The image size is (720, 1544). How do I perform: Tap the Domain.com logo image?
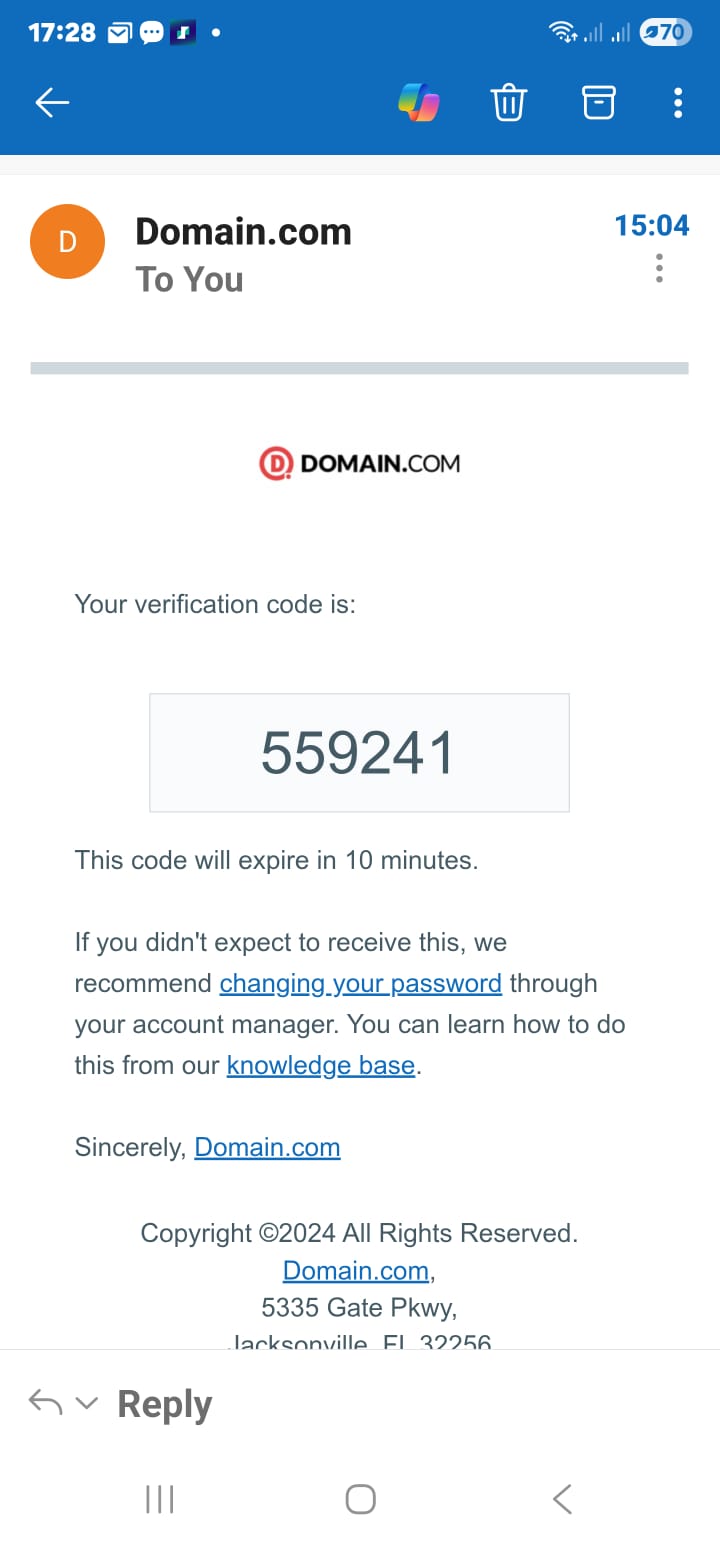pos(360,464)
